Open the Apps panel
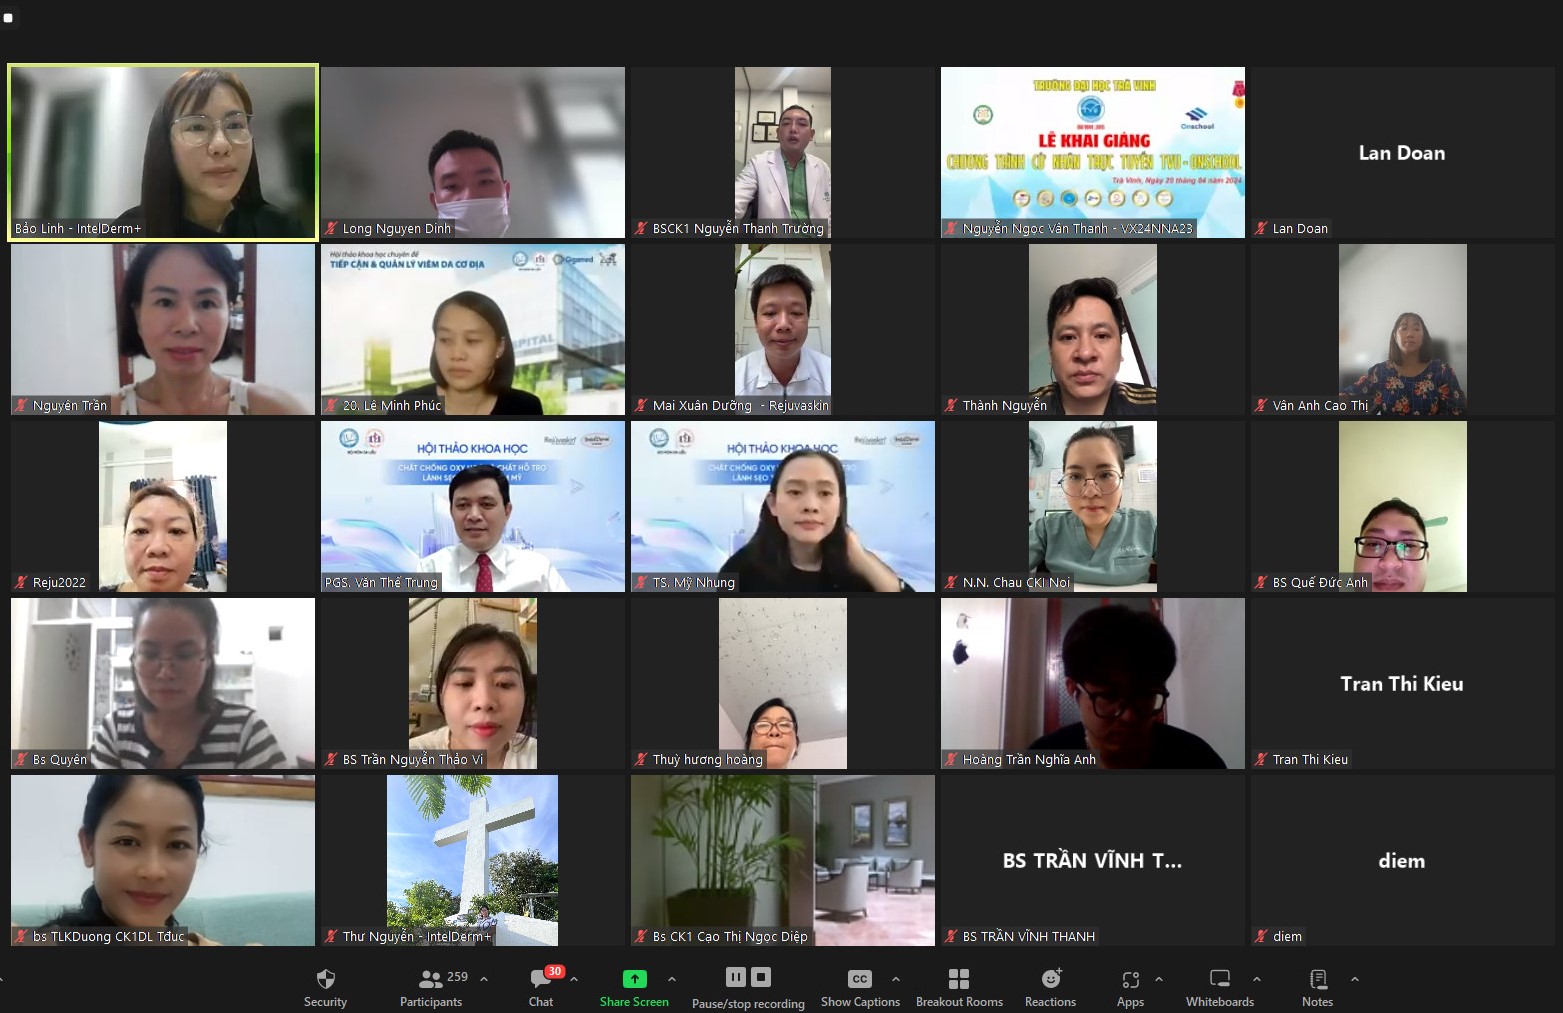Viewport: 1563px width, 1013px height. click(1130, 986)
